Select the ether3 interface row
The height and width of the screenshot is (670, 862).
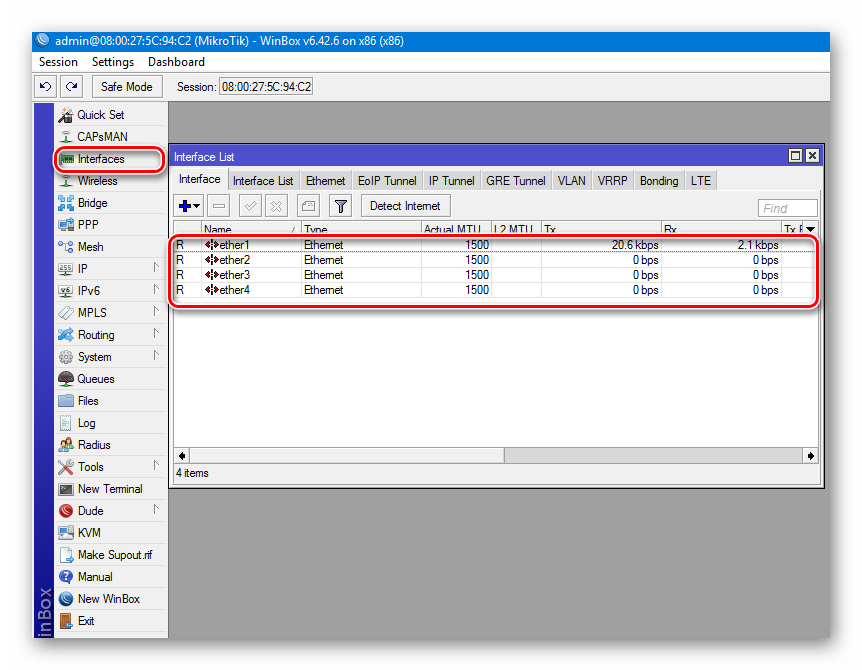pos(494,275)
